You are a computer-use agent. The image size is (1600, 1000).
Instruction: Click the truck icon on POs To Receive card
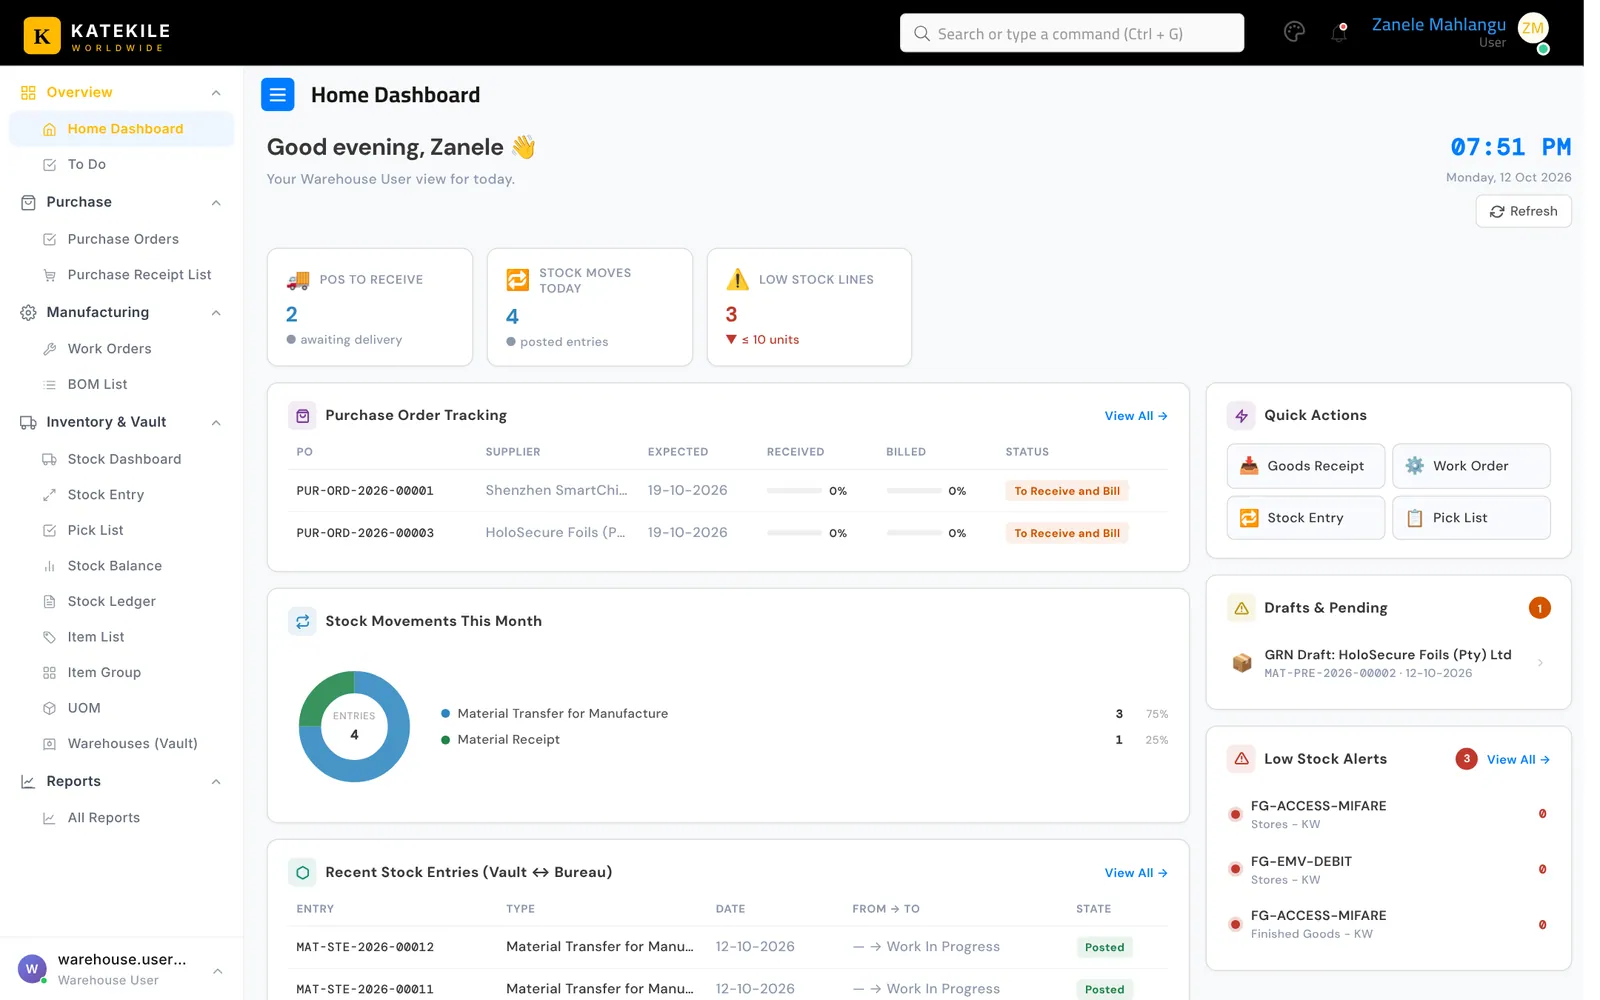point(298,280)
